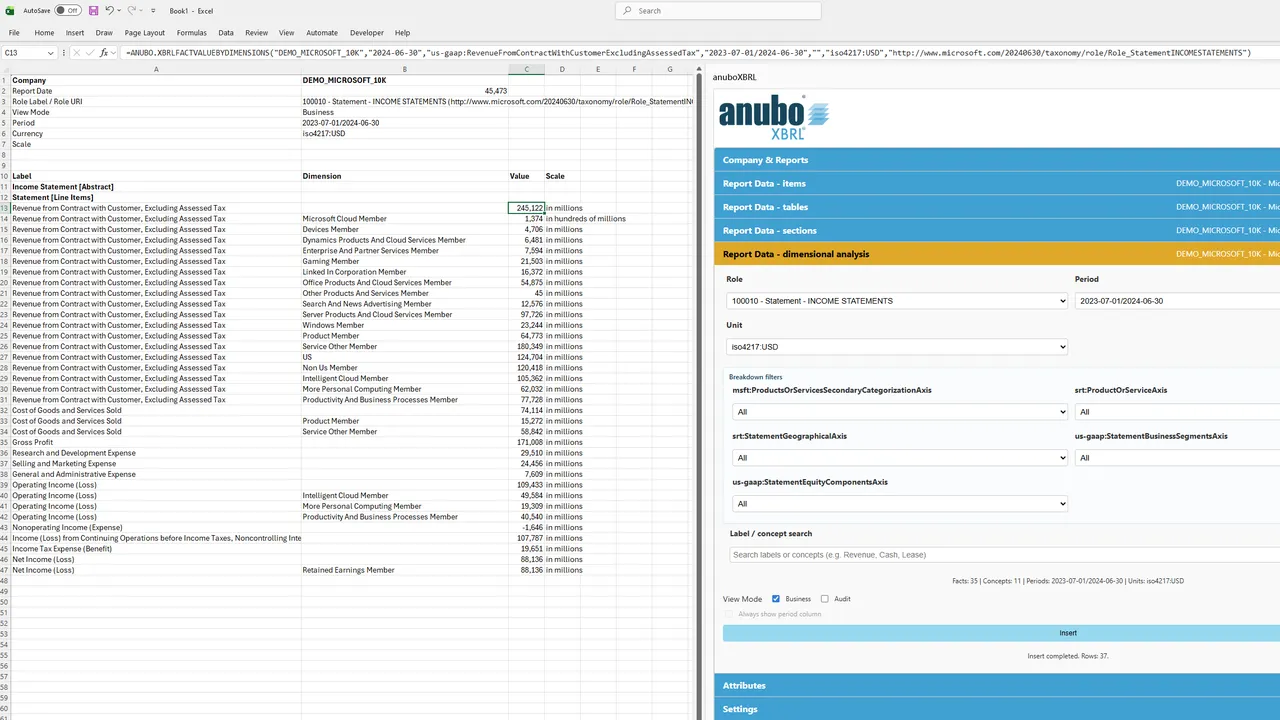Click the Retained Earnings Member cell
The image size is (1280, 720).
pyautogui.click(x=404, y=570)
